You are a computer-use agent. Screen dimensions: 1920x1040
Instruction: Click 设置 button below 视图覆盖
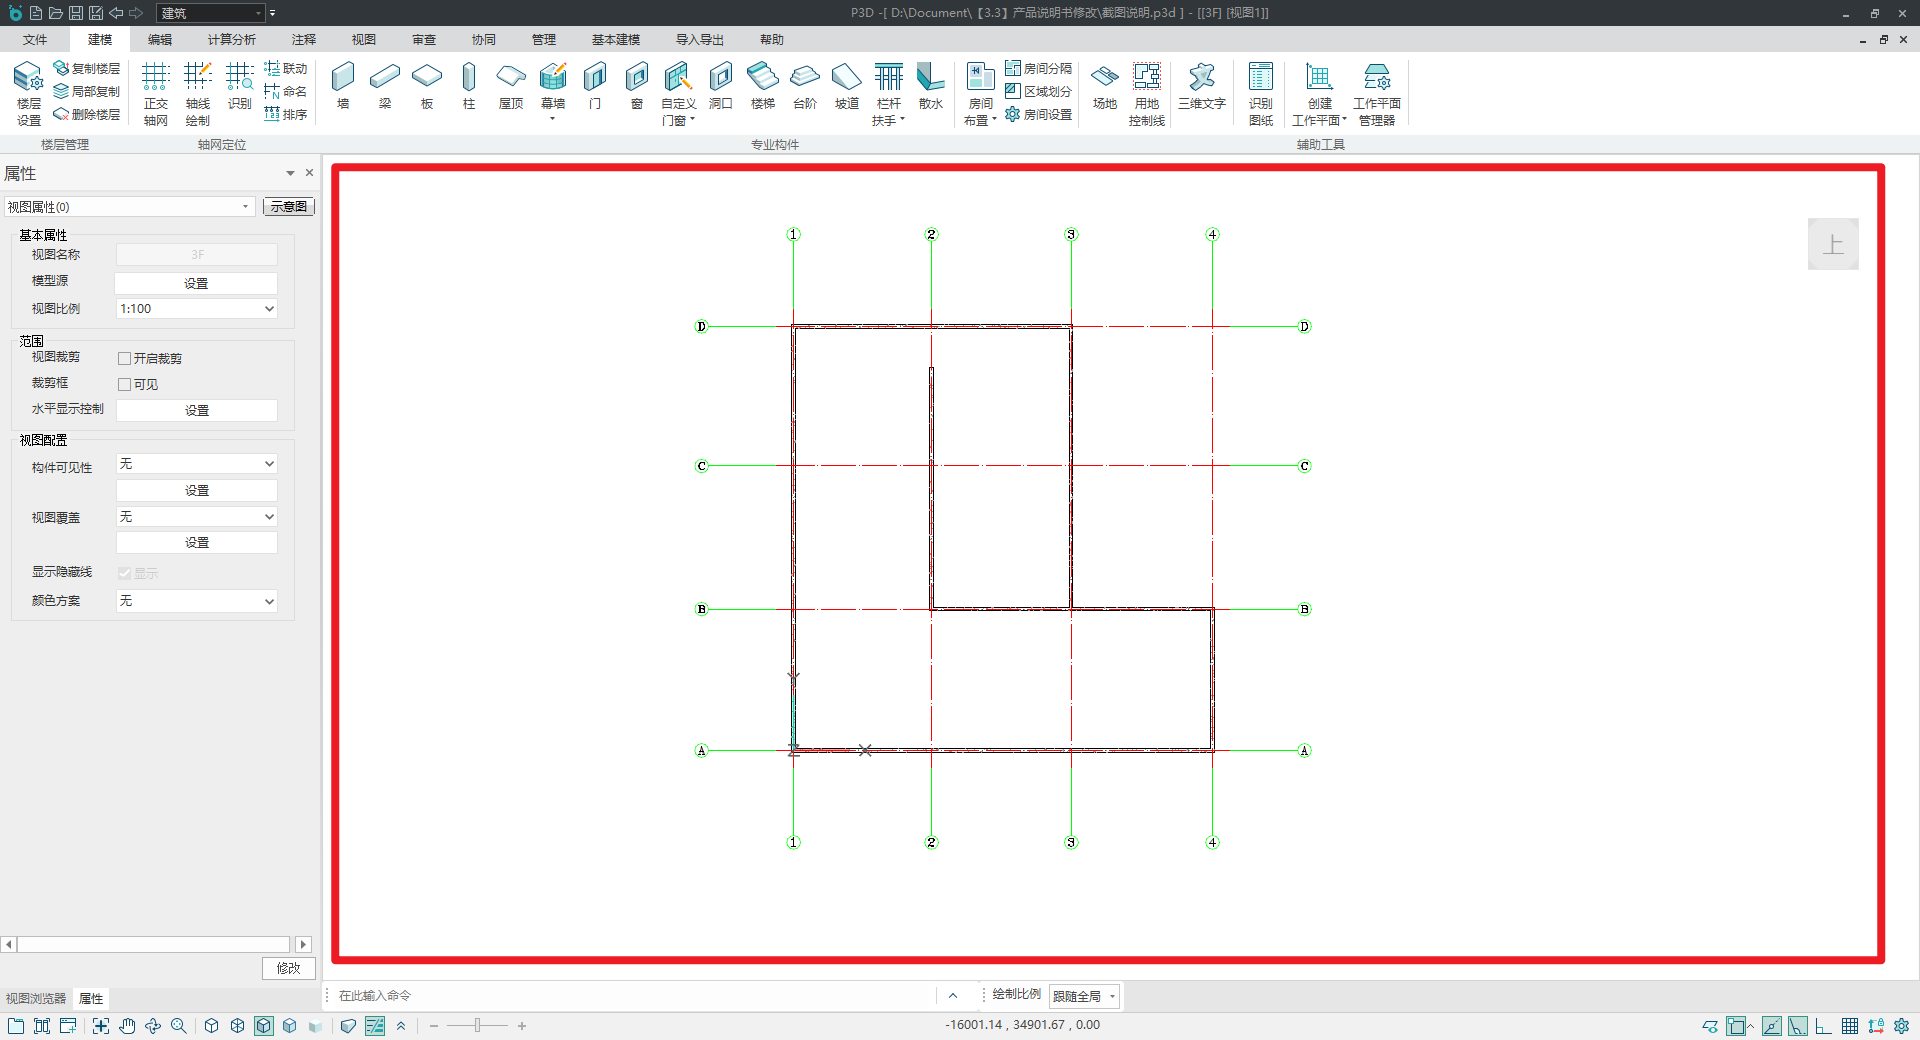click(x=197, y=543)
